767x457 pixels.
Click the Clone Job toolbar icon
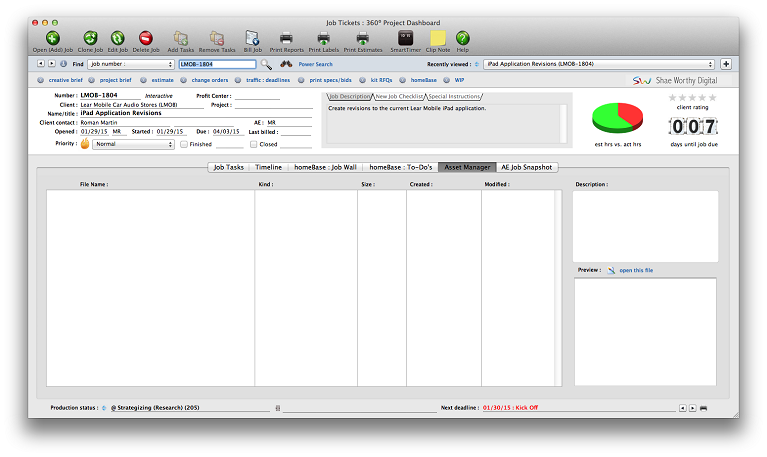click(x=90, y=38)
